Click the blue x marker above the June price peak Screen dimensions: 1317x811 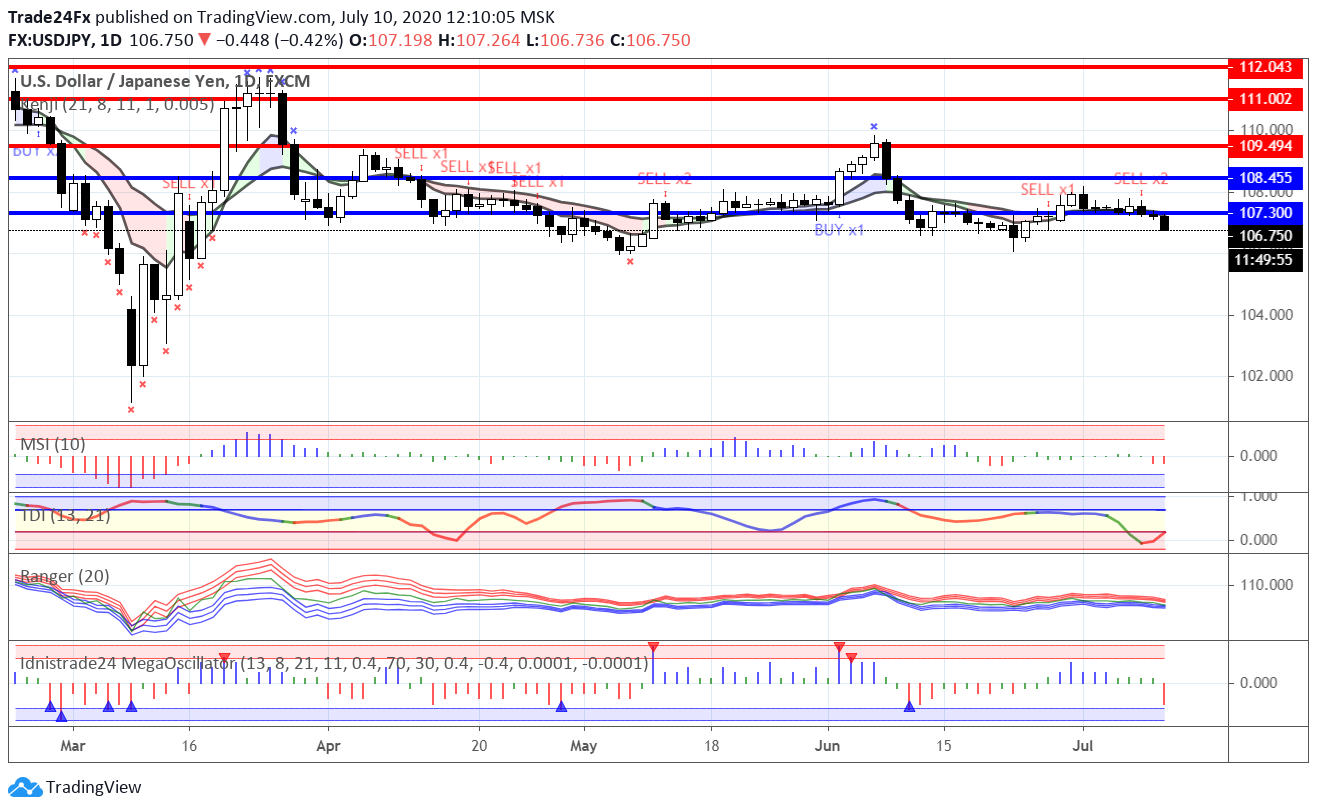(x=874, y=127)
